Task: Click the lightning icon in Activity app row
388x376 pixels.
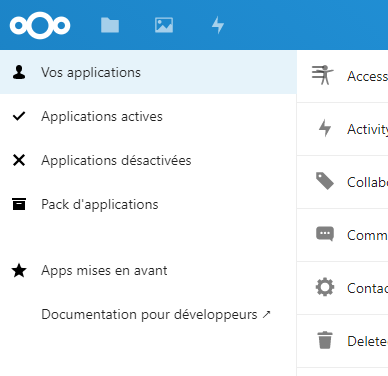Action: [x=325, y=128]
